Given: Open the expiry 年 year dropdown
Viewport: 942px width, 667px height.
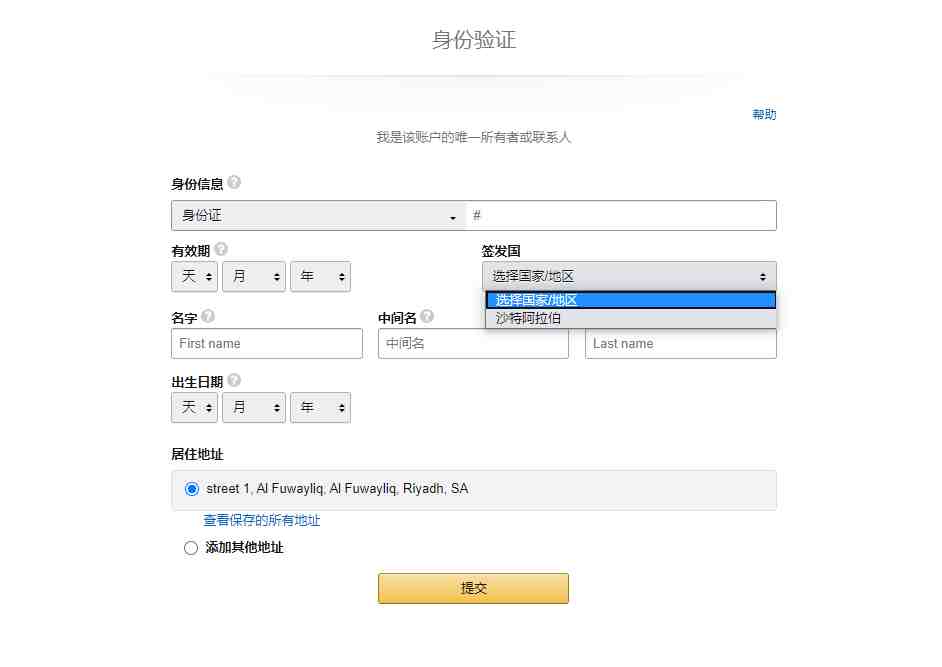Looking at the screenshot, I should click(320, 276).
